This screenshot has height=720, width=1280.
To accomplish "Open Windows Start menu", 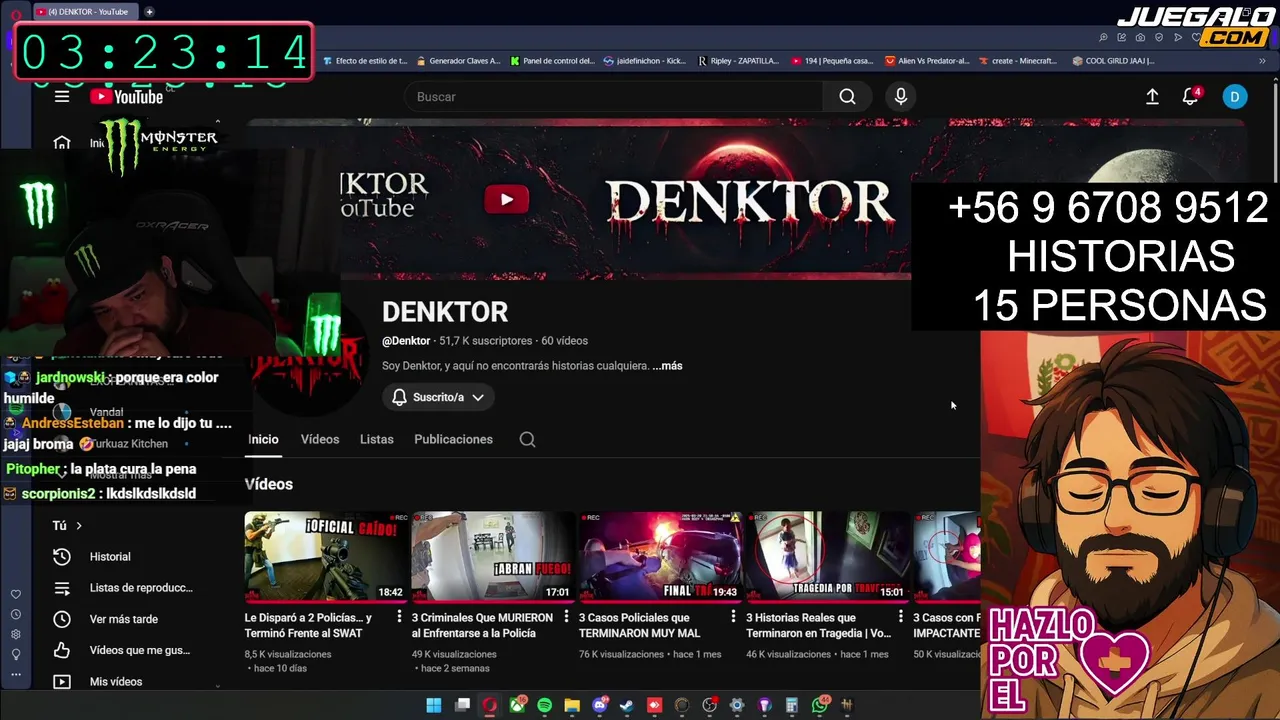I will pyautogui.click(x=433, y=705).
